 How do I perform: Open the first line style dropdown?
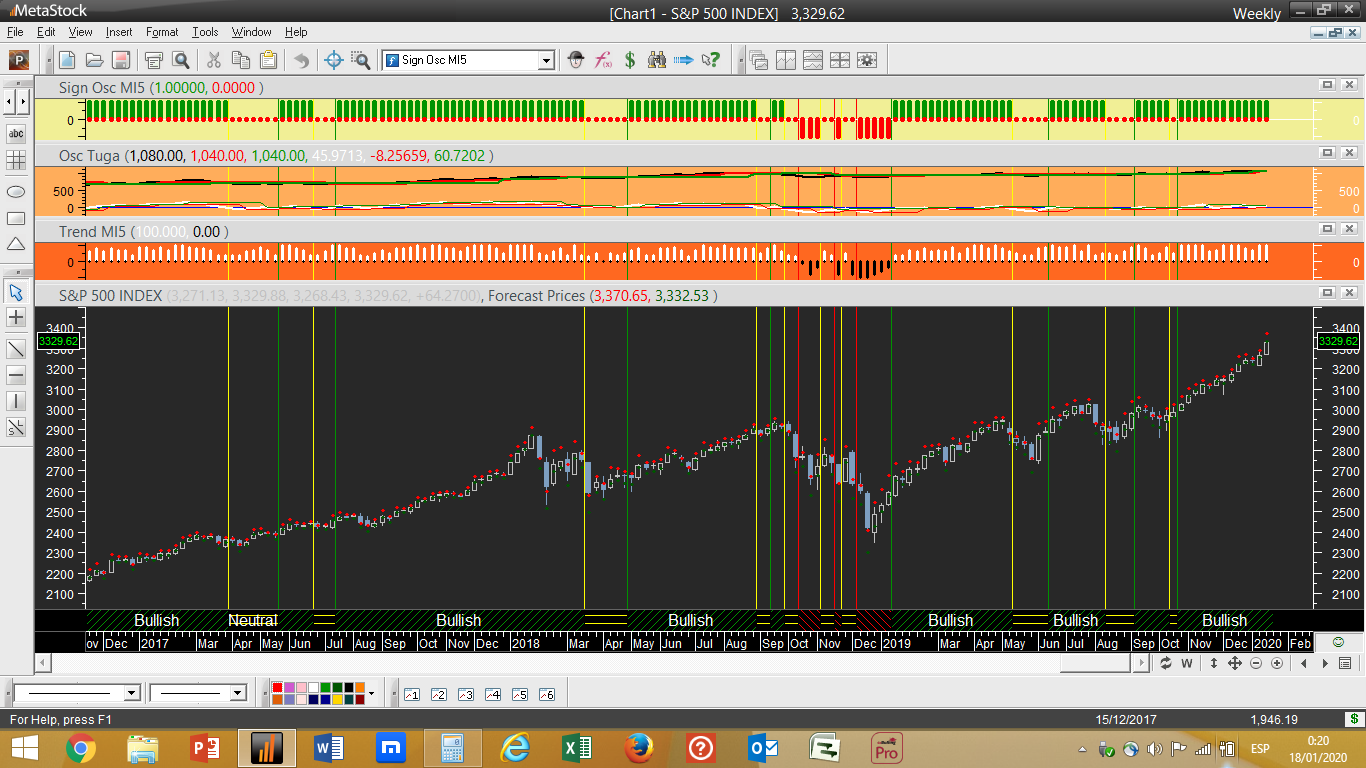click(x=131, y=693)
